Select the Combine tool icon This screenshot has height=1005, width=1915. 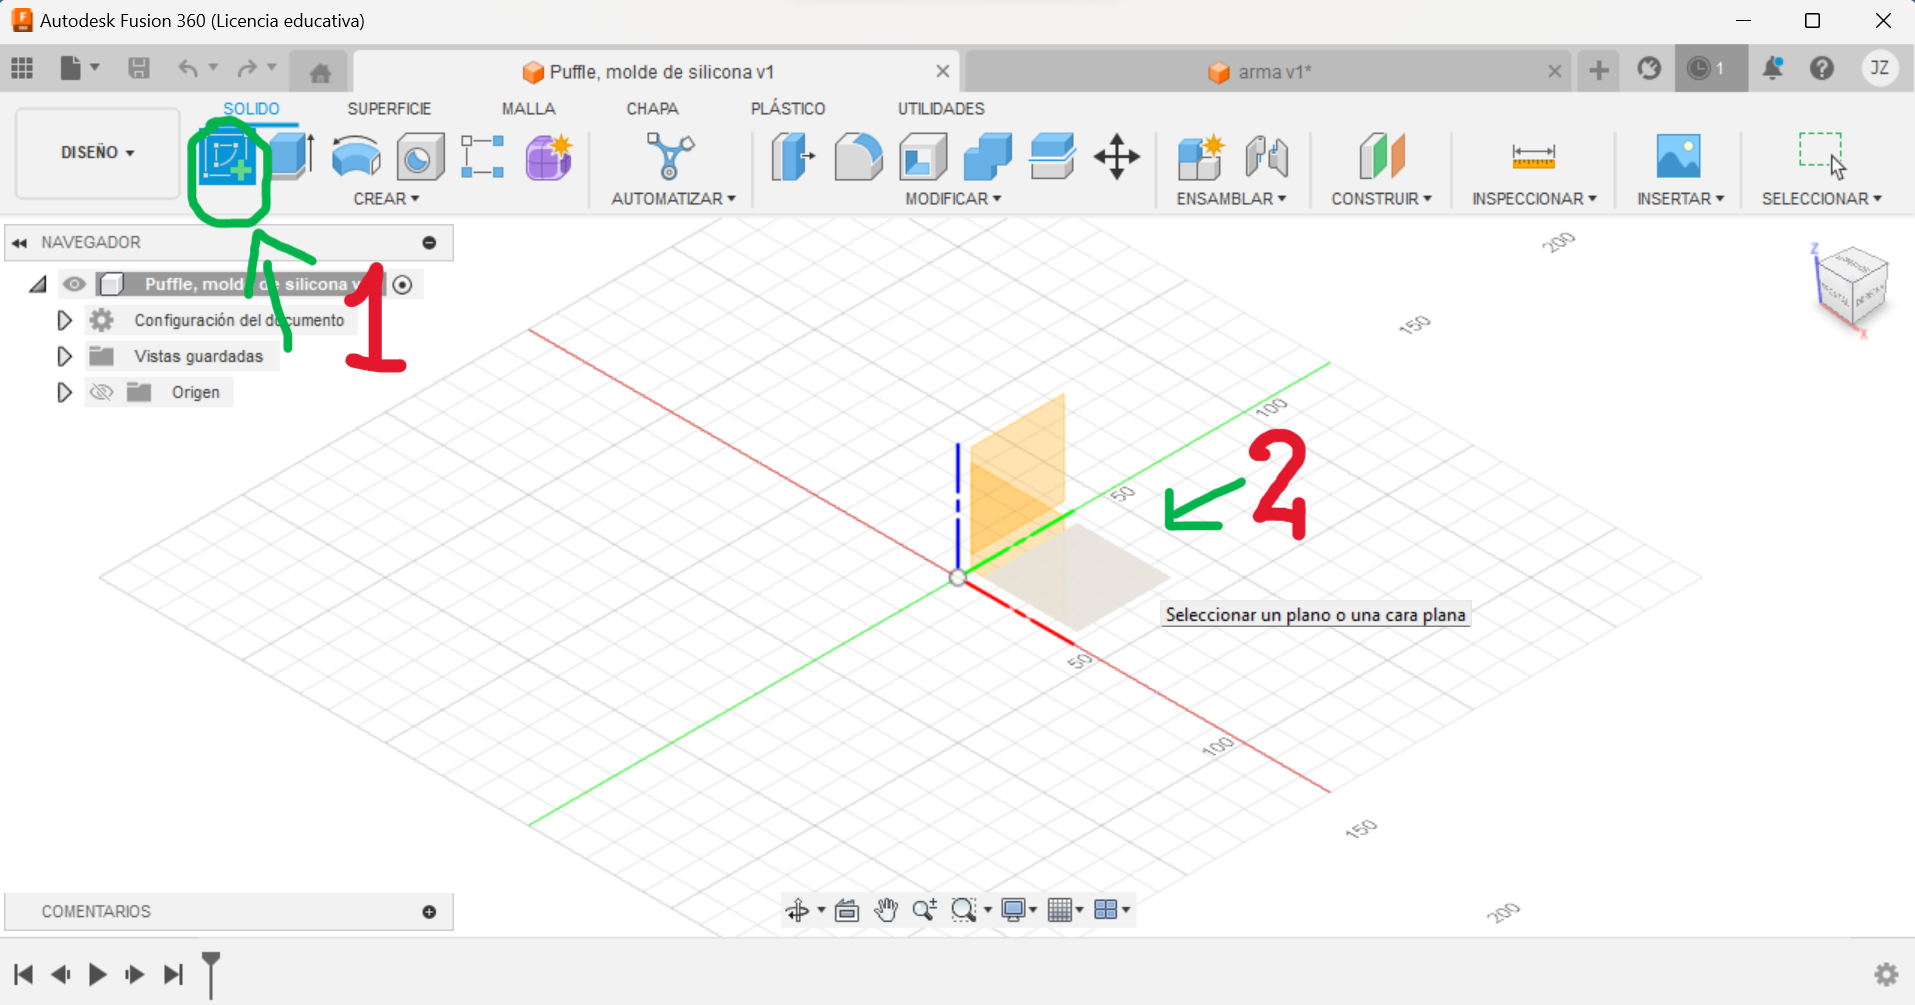click(x=988, y=157)
